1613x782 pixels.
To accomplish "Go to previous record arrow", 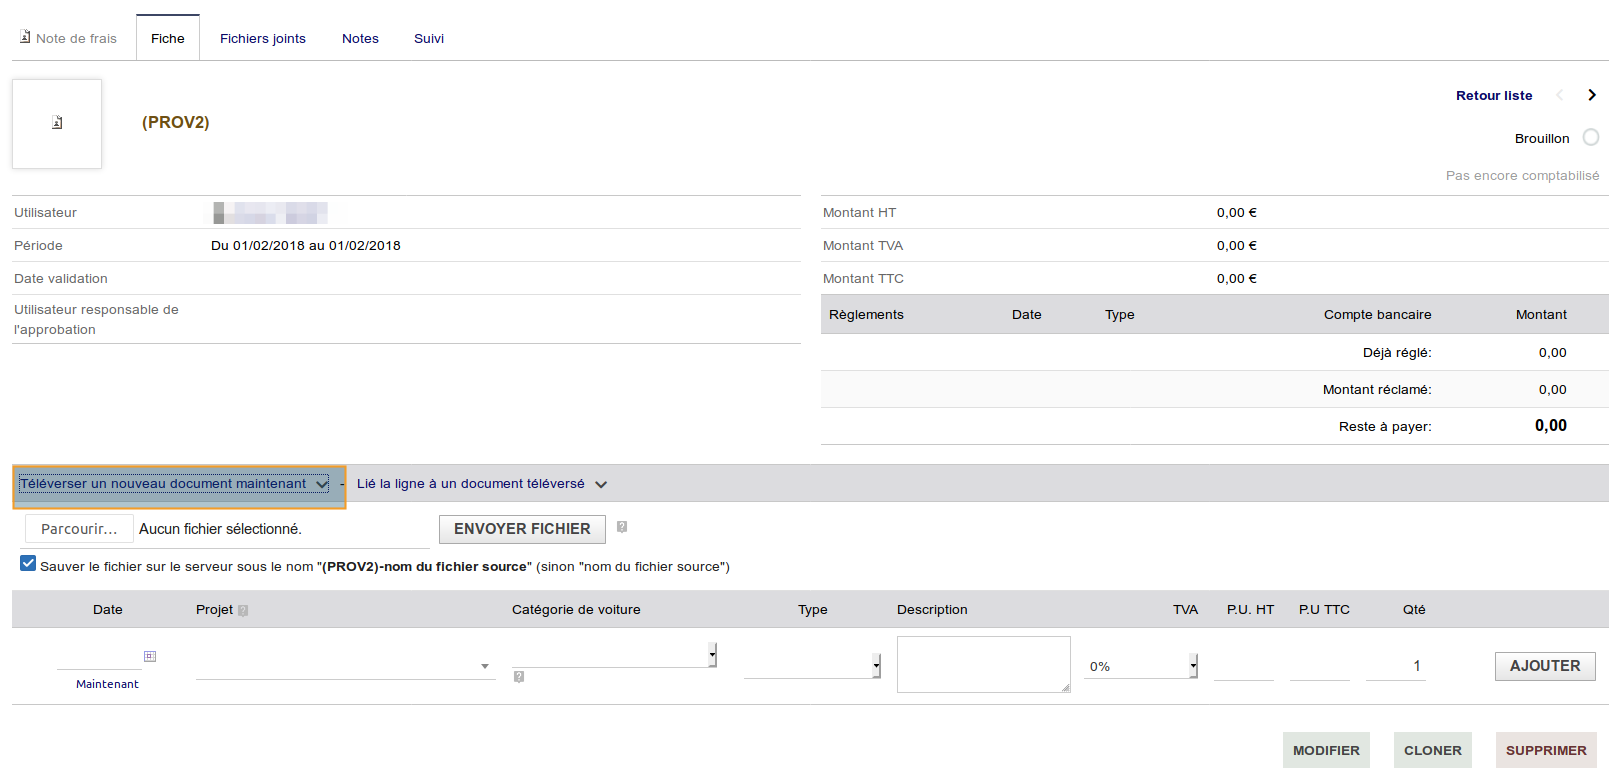I will (1559, 95).
